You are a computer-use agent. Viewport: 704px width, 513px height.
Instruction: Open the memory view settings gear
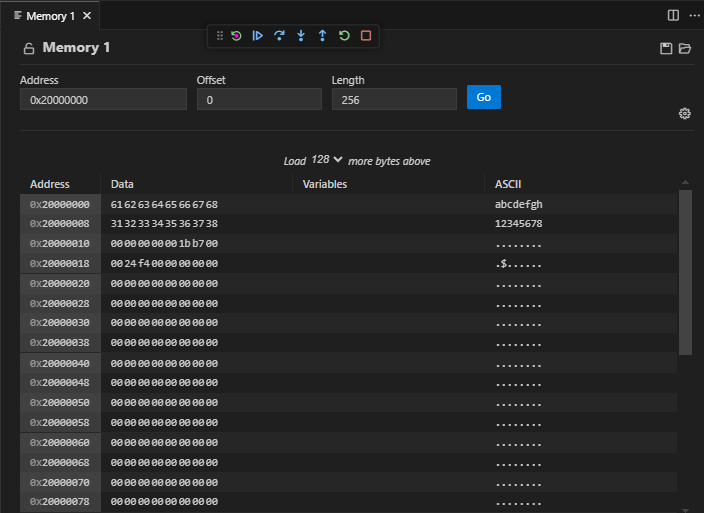click(x=685, y=113)
